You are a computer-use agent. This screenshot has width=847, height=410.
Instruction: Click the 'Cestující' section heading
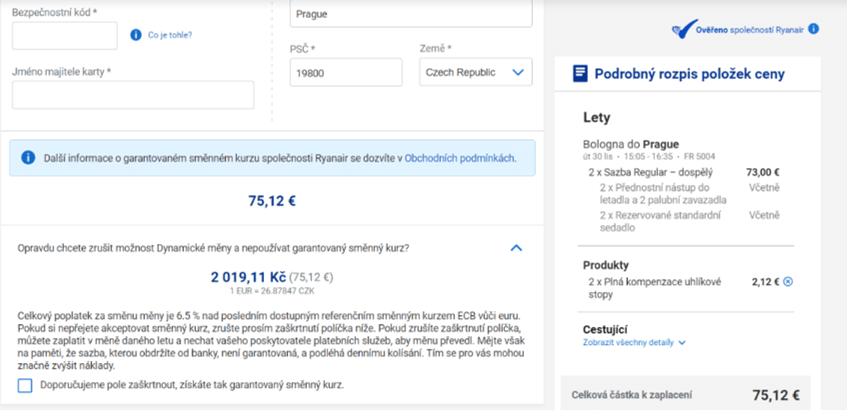click(x=605, y=329)
